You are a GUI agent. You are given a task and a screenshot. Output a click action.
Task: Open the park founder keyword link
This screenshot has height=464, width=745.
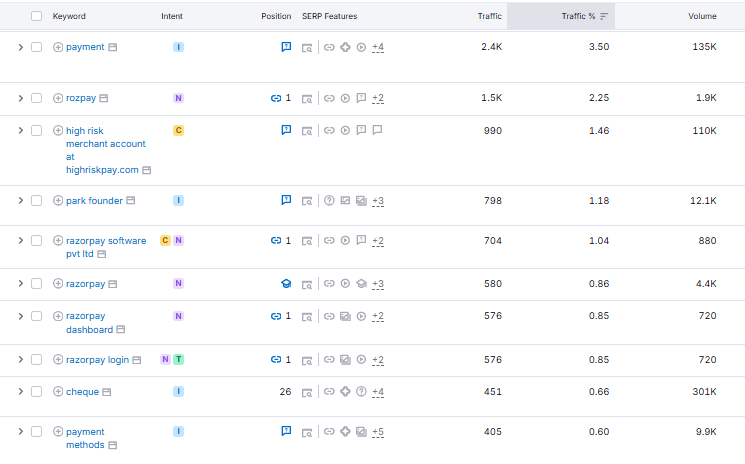[94, 201]
